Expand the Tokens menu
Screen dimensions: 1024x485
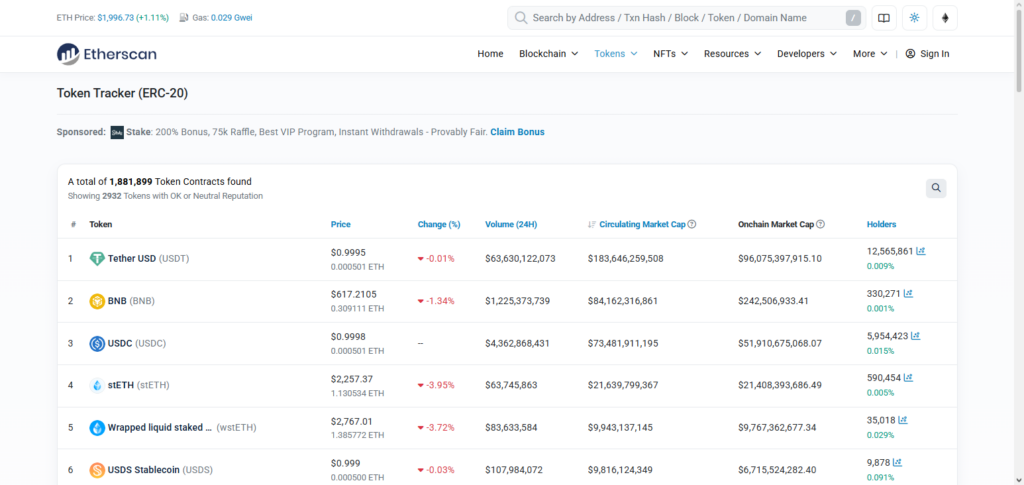coord(616,54)
